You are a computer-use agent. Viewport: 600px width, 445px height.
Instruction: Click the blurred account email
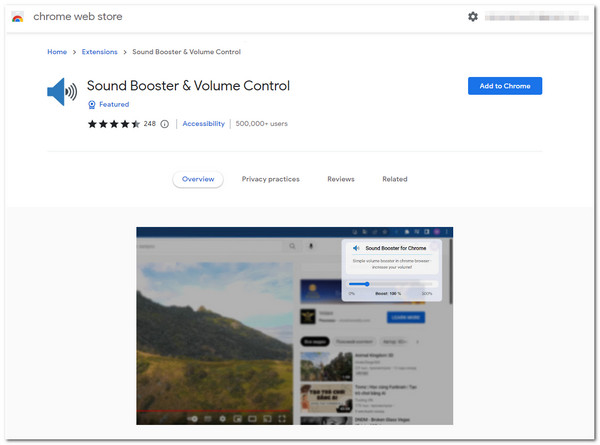coord(536,17)
